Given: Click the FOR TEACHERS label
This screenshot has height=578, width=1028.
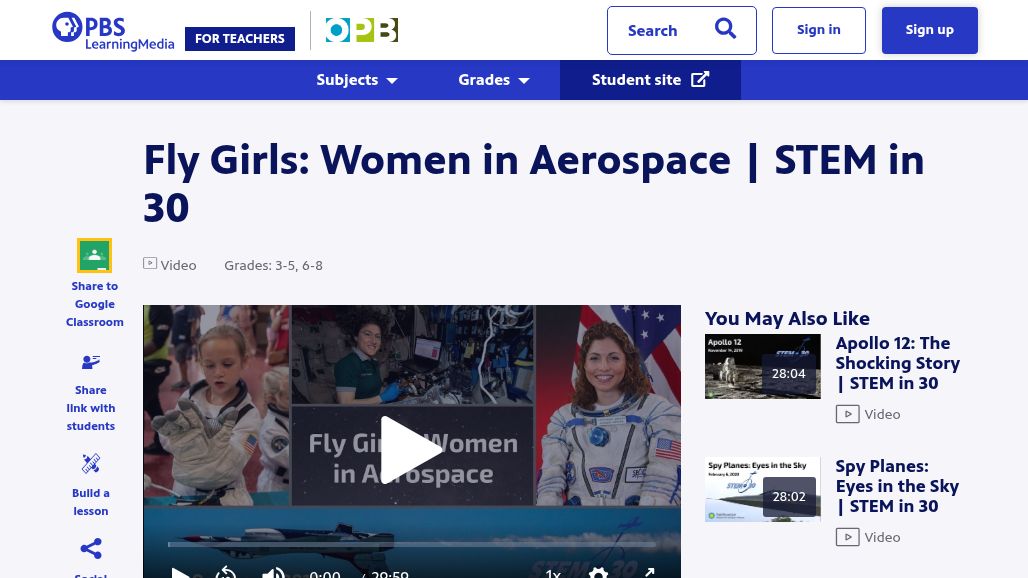Looking at the screenshot, I should point(240,39).
